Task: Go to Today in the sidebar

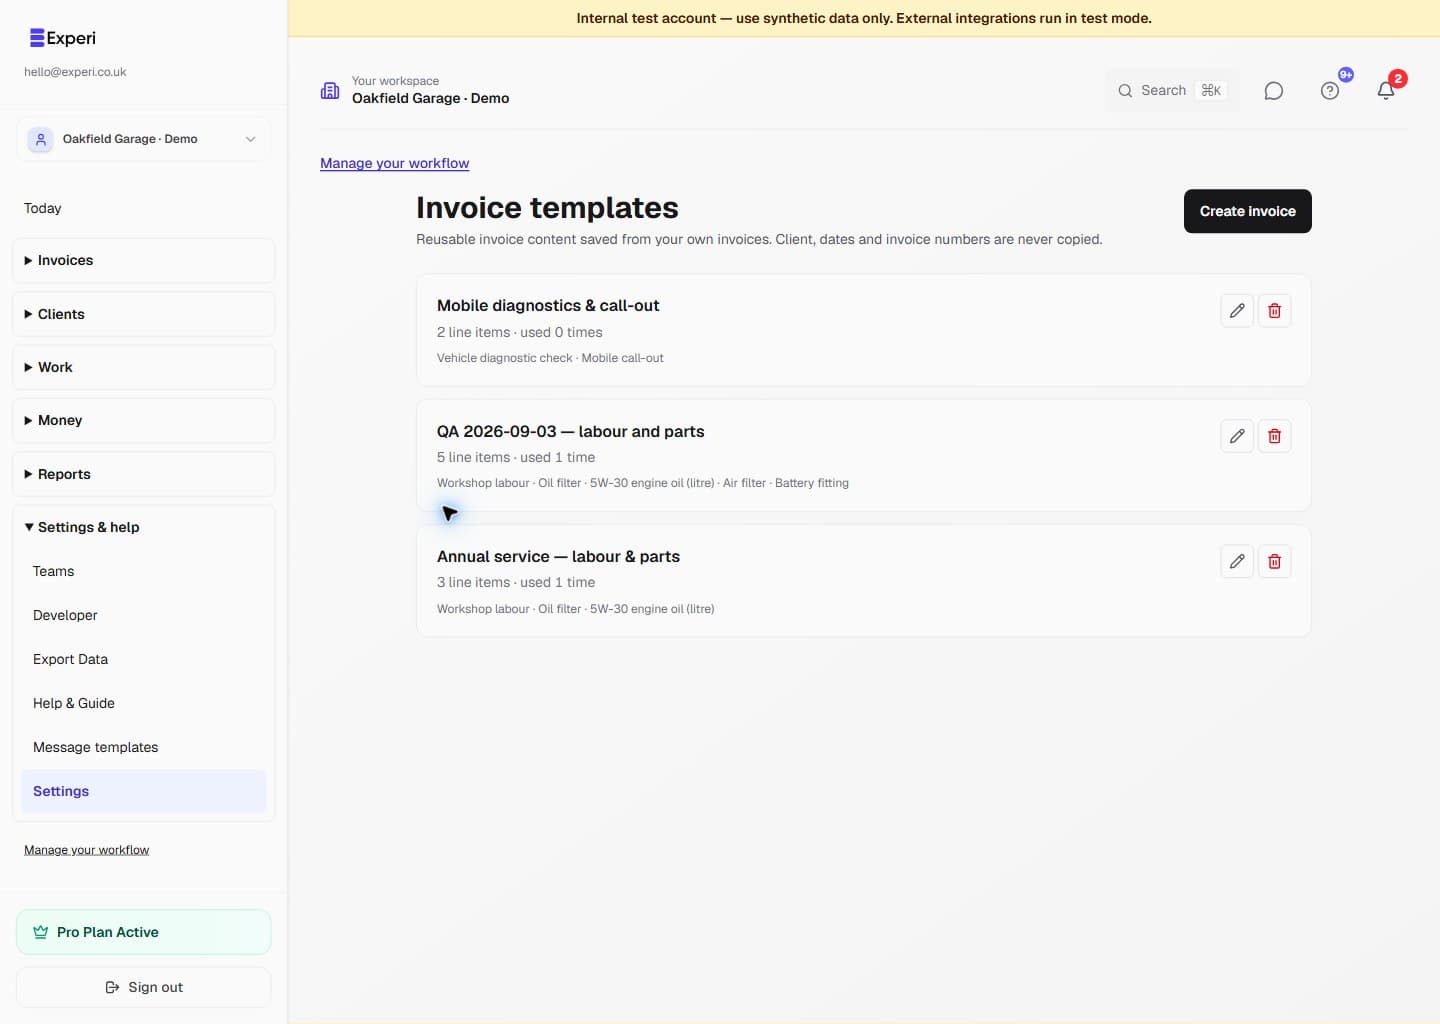Action: (43, 208)
